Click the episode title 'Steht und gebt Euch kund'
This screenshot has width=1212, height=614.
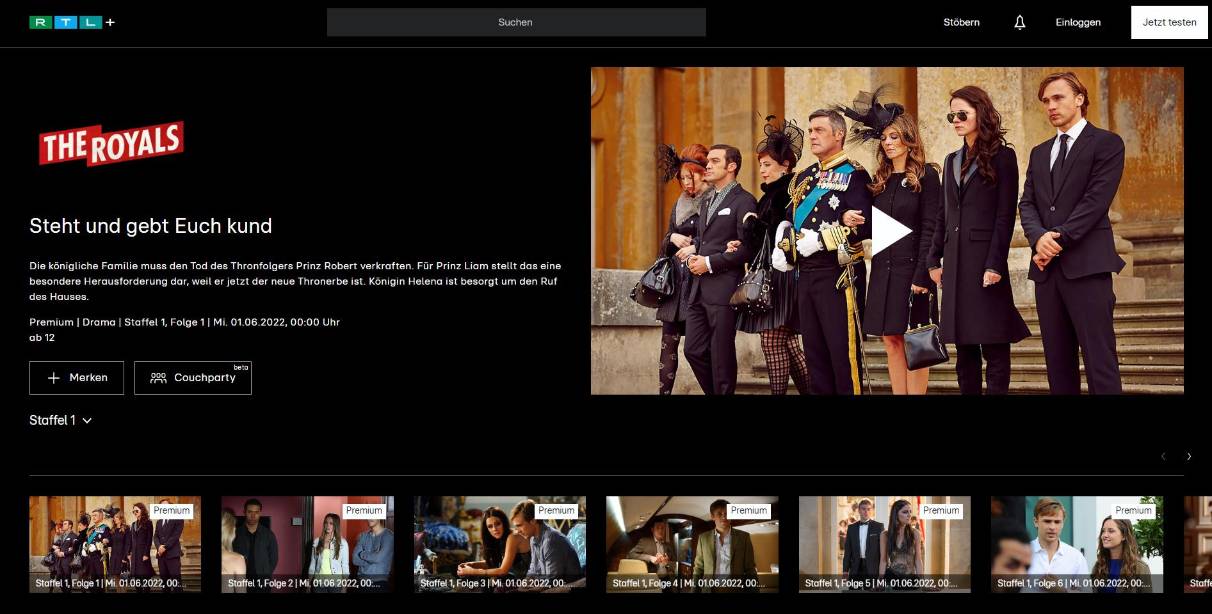[x=151, y=226]
